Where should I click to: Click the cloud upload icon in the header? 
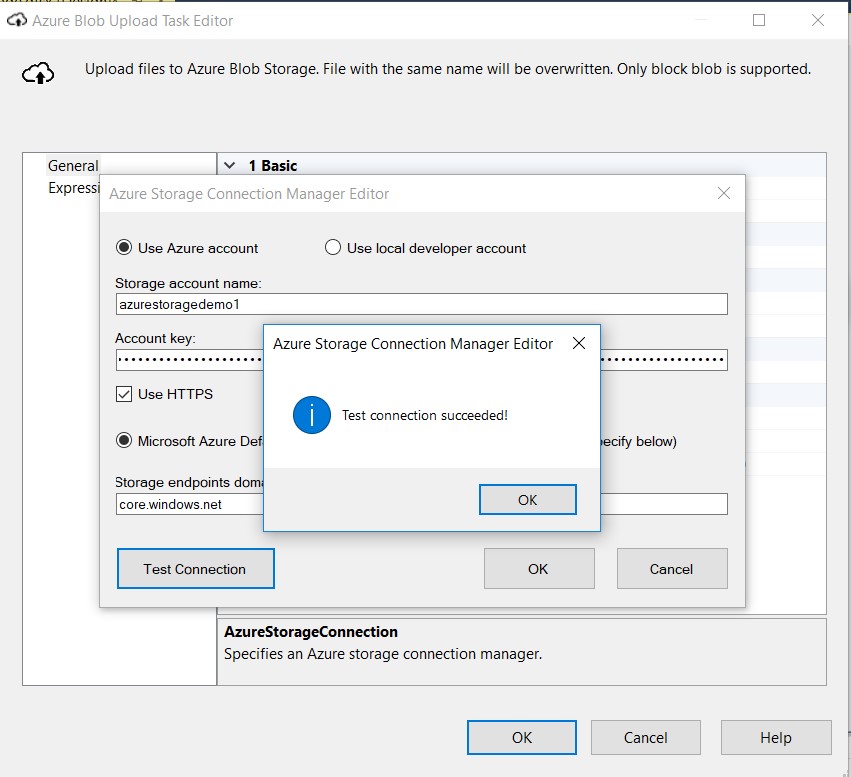pos(38,71)
